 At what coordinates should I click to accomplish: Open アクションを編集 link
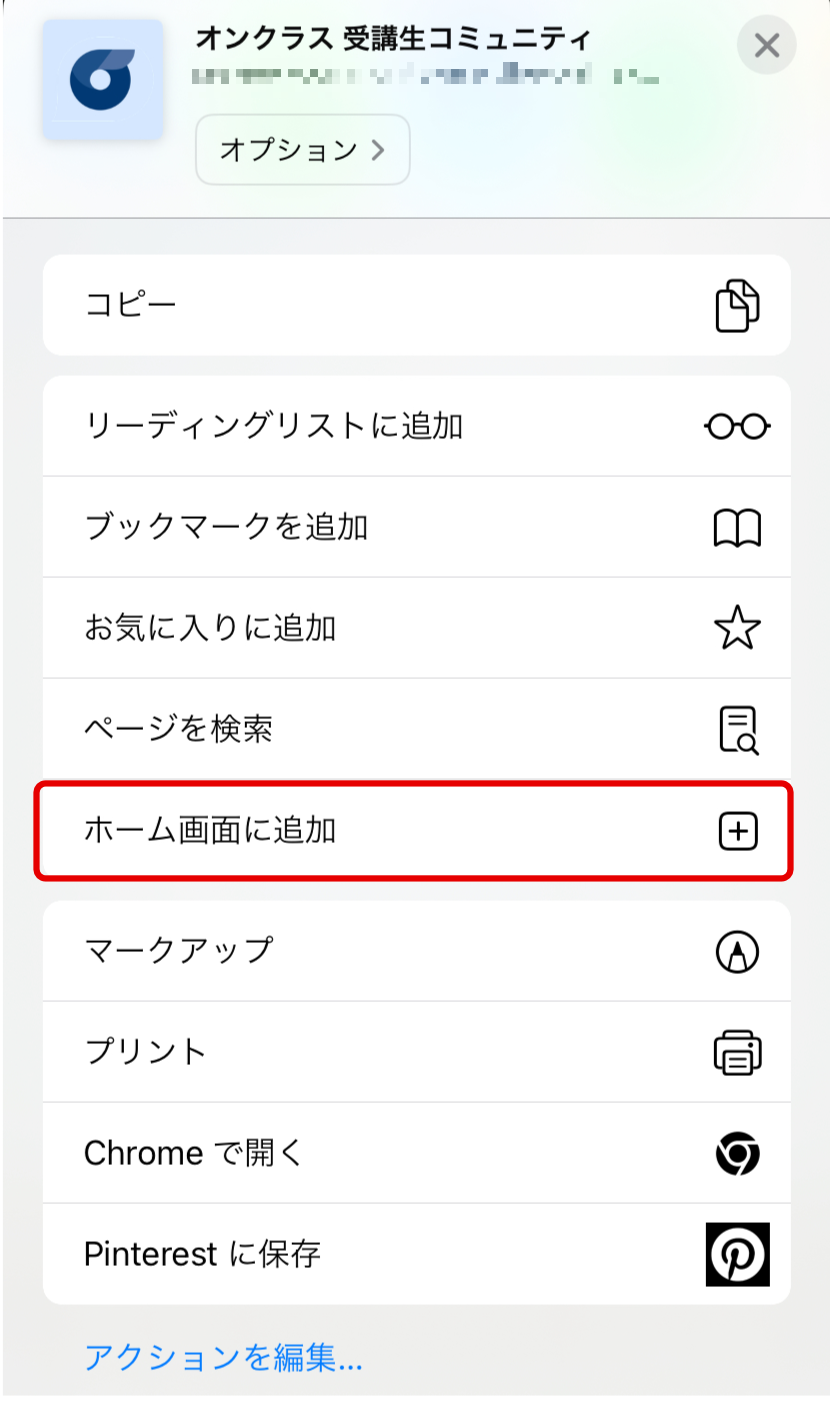pyautogui.click(x=223, y=1358)
